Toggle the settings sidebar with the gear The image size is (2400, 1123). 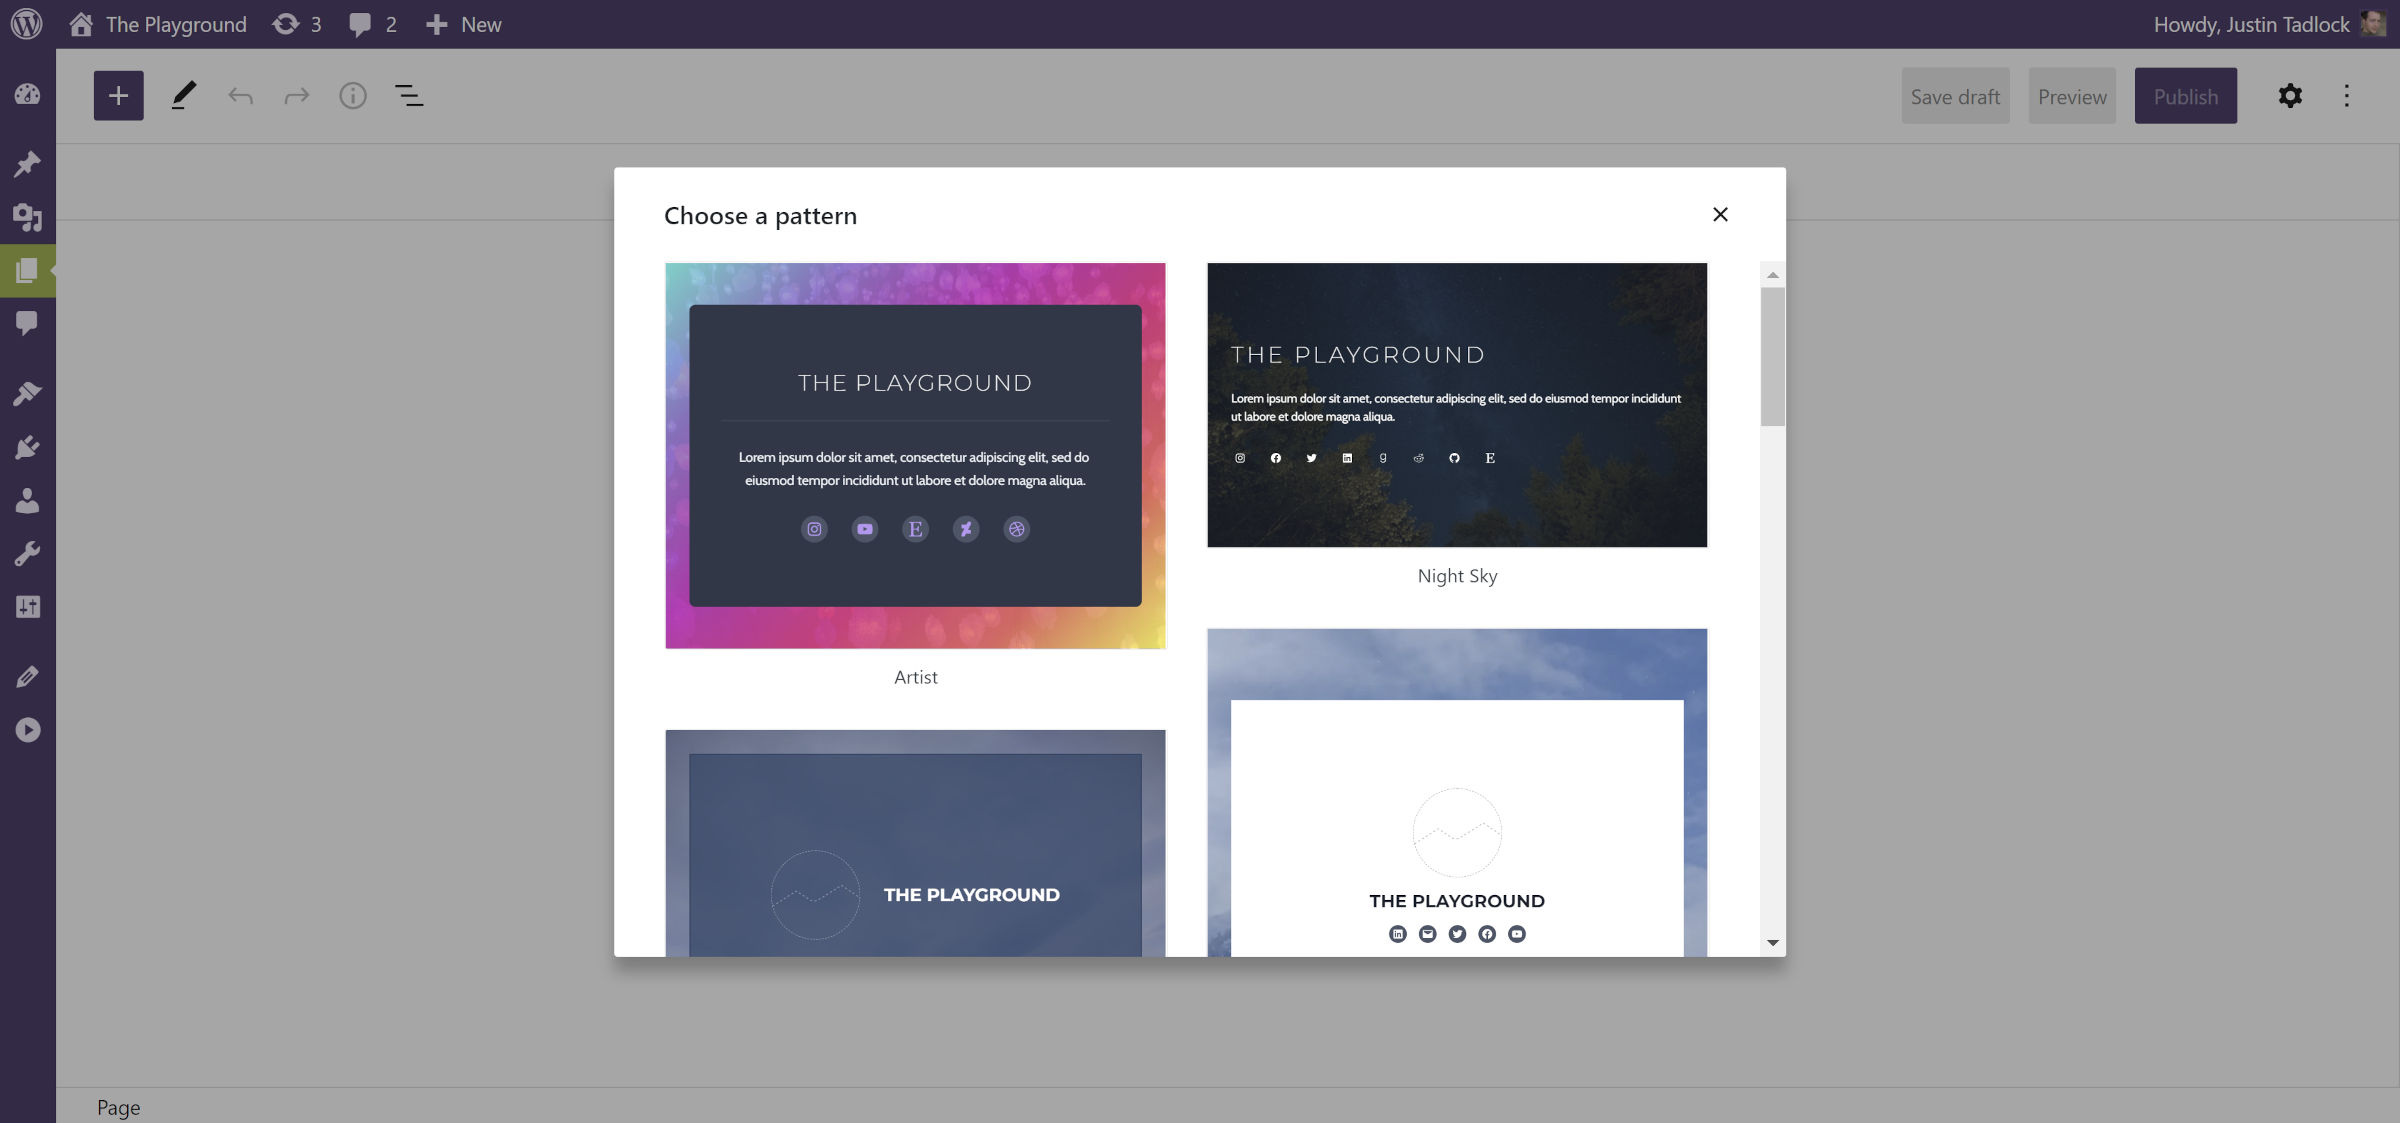click(2290, 95)
